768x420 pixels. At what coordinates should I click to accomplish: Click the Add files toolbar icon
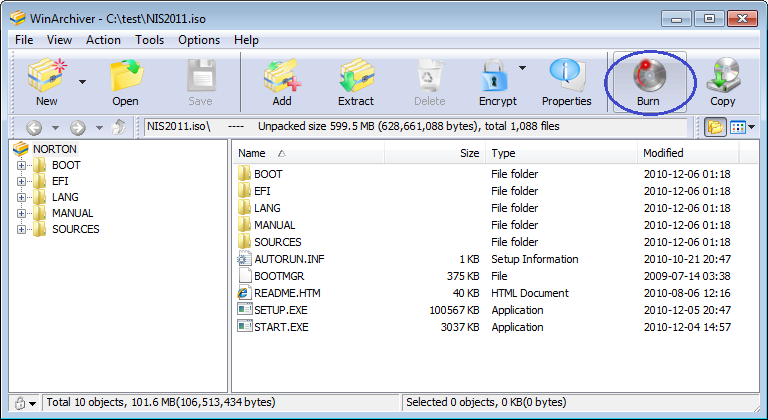[x=282, y=76]
